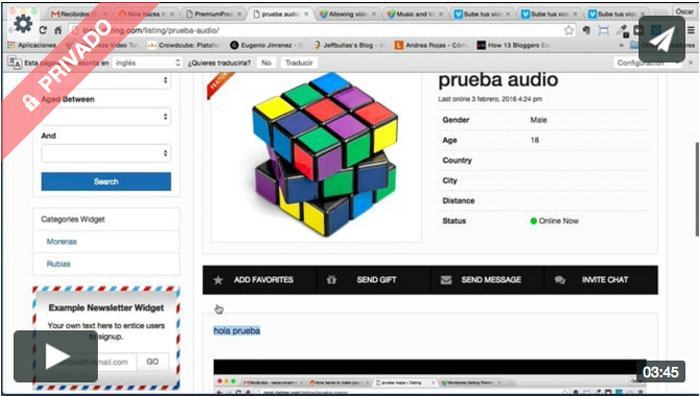
Task: Open the Aged Between dropdown
Action: click(x=106, y=117)
